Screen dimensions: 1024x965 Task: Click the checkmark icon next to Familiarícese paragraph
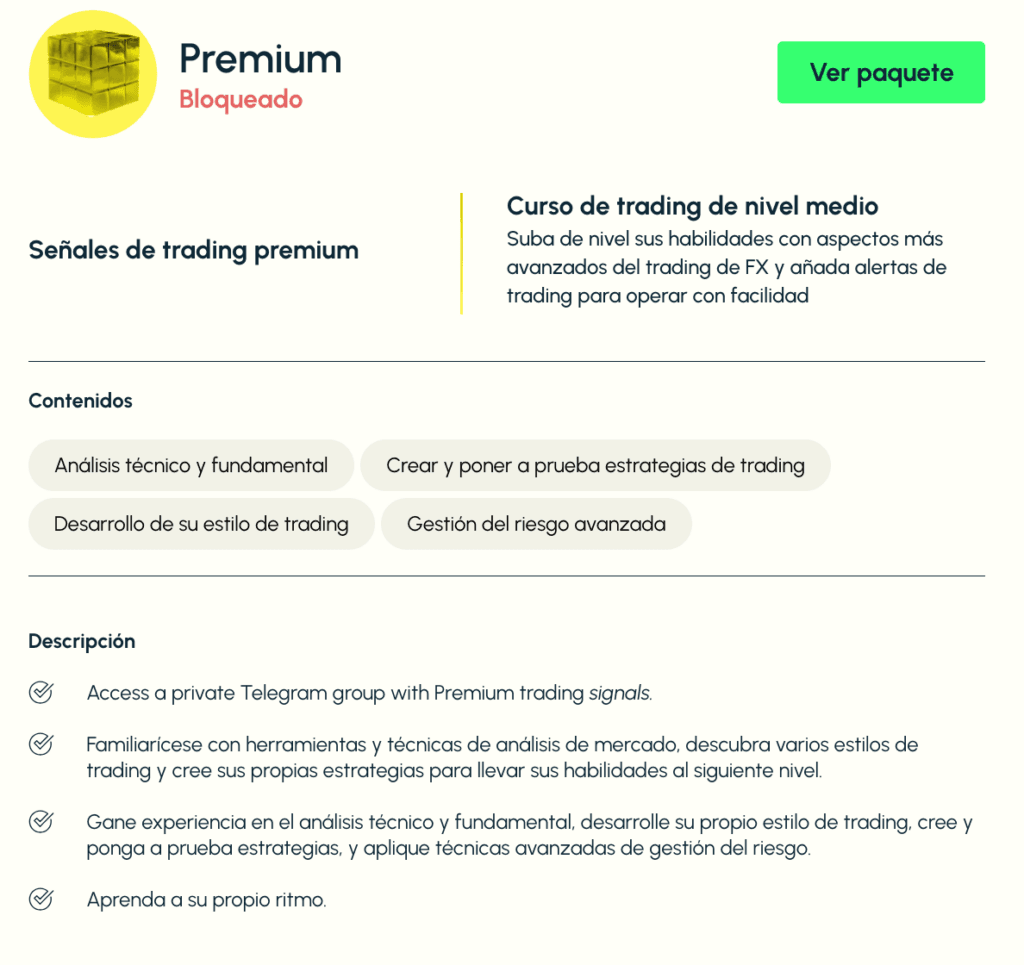click(41, 745)
